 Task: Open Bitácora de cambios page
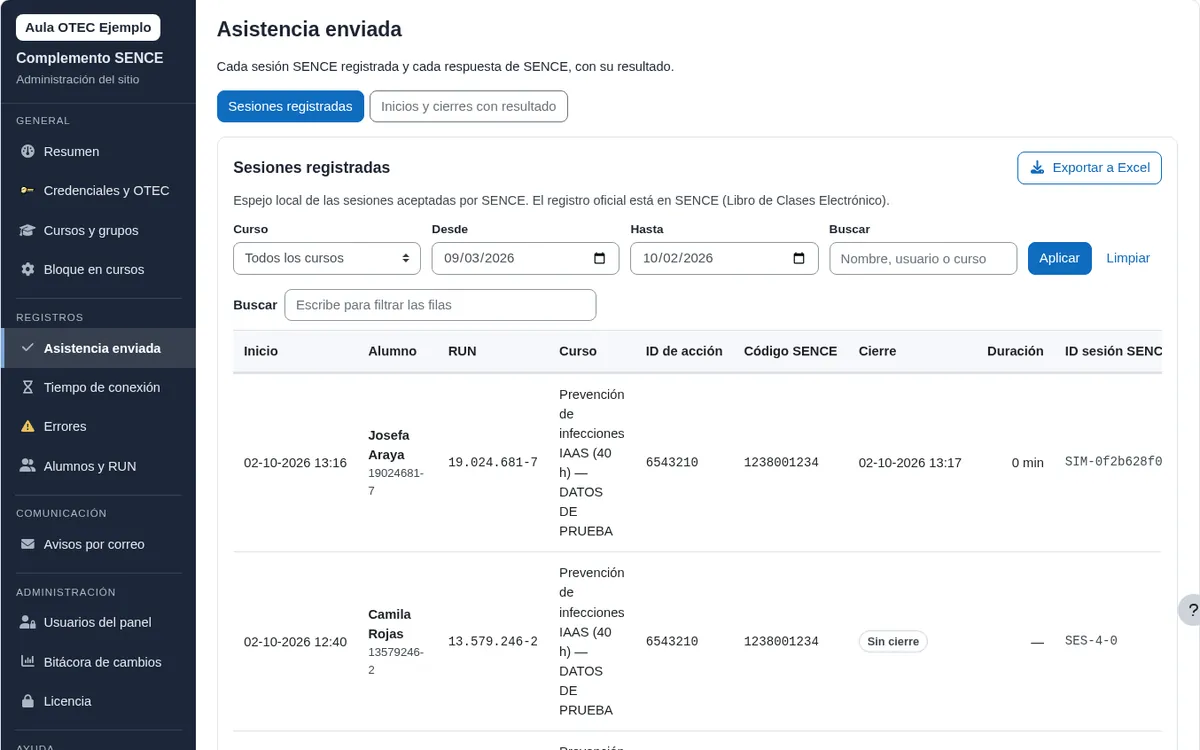(98, 662)
